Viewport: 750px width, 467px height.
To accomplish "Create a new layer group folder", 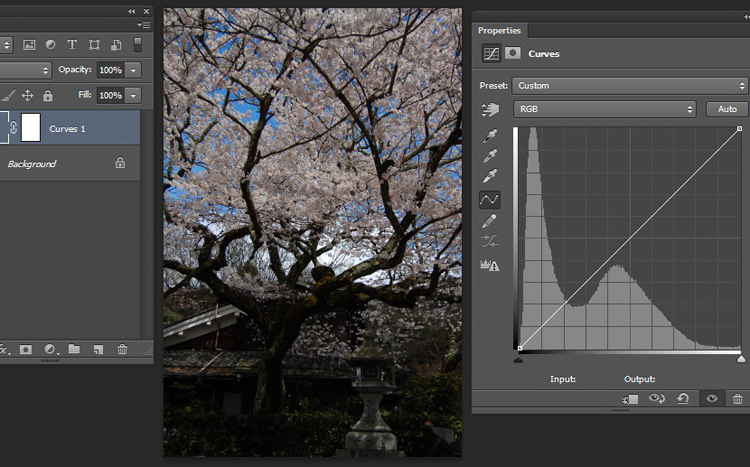I will click(x=74, y=349).
